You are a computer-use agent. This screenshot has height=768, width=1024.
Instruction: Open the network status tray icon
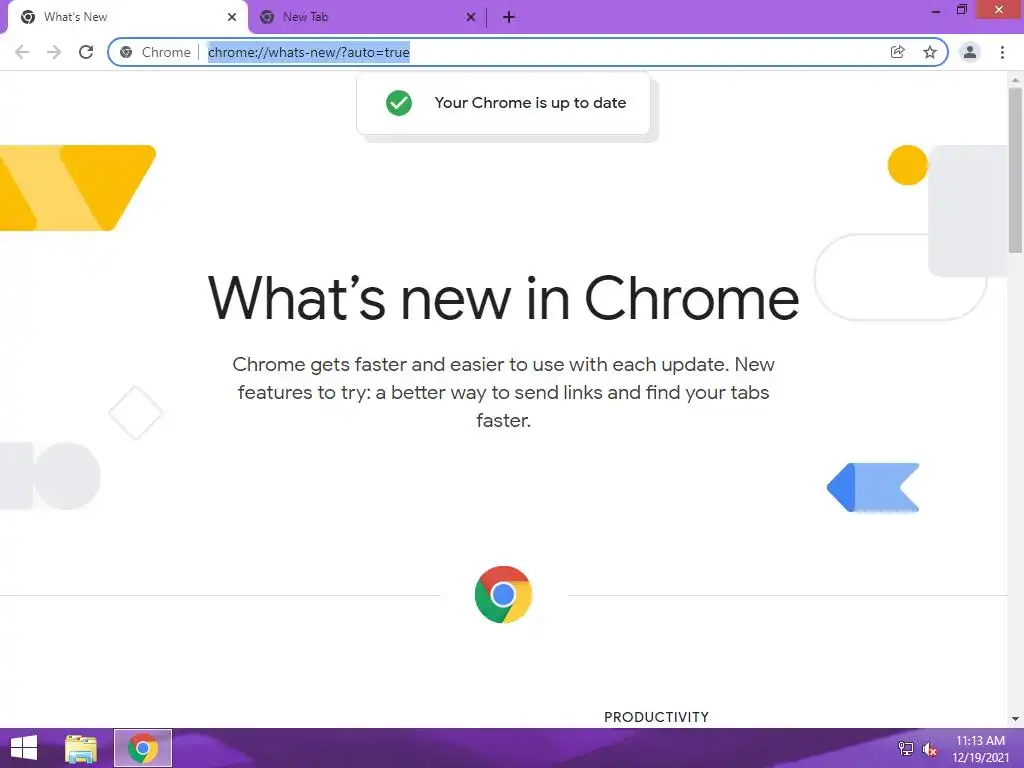(x=906, y=749)
